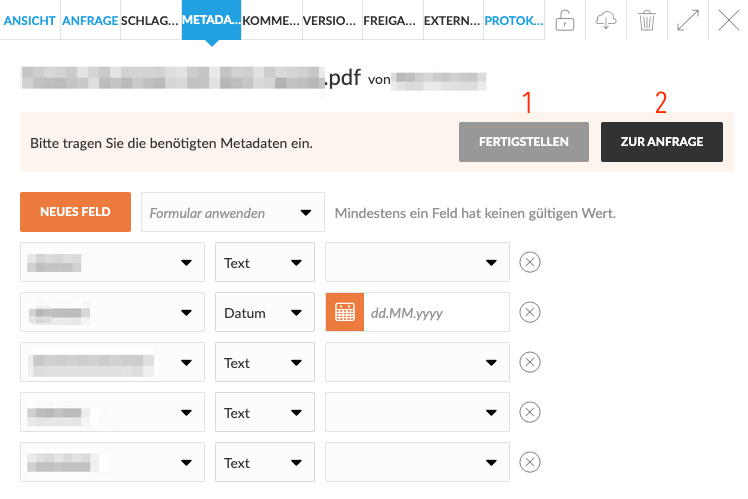Click the ZUR ANFRAGE button
Image resolution: width=748 pixels, height=499 pixels.
point(662,142)
